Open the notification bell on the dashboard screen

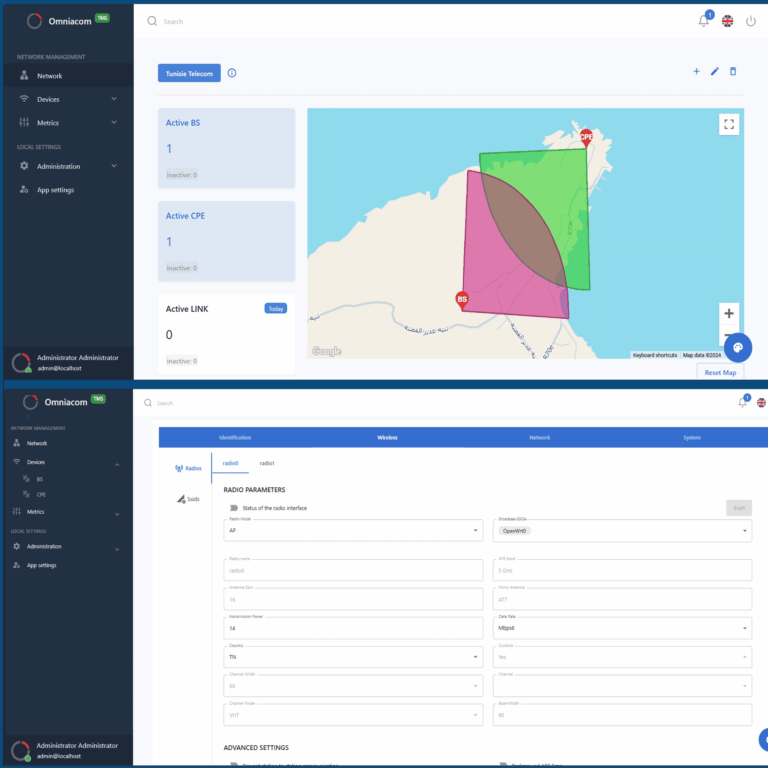click(x=704, y=21)
